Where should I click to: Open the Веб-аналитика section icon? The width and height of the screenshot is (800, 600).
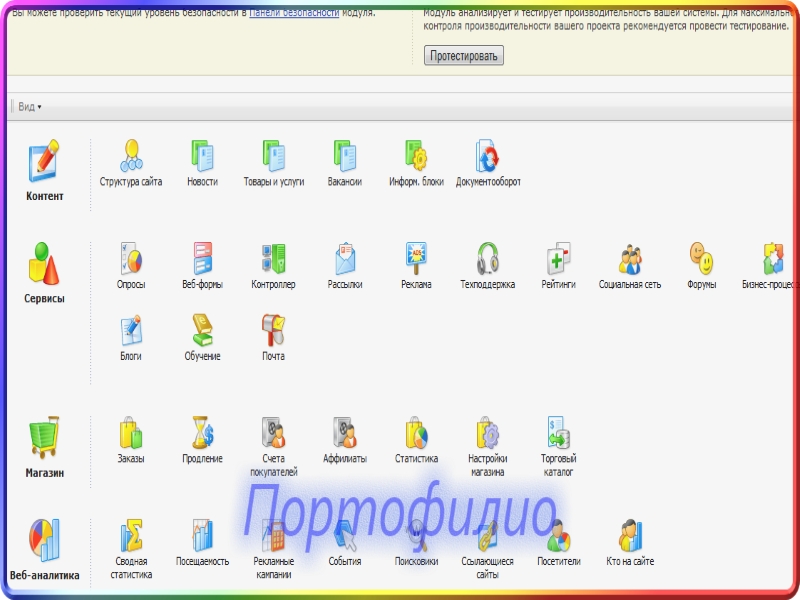pyautogui.click(x=44, y=540)
